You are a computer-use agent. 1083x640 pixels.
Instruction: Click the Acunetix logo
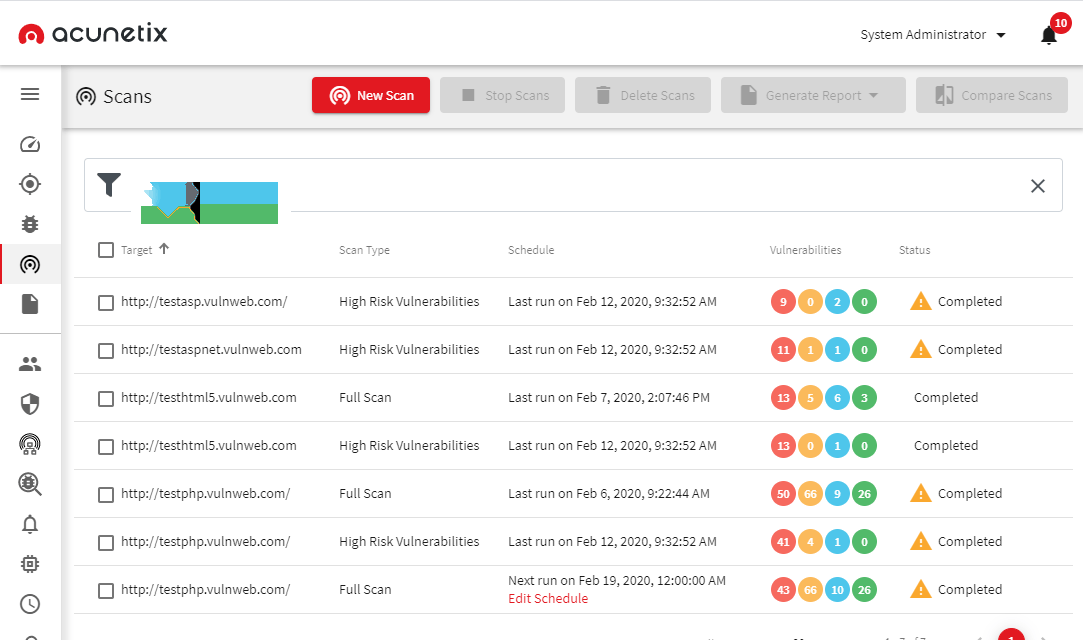[93, 33]
